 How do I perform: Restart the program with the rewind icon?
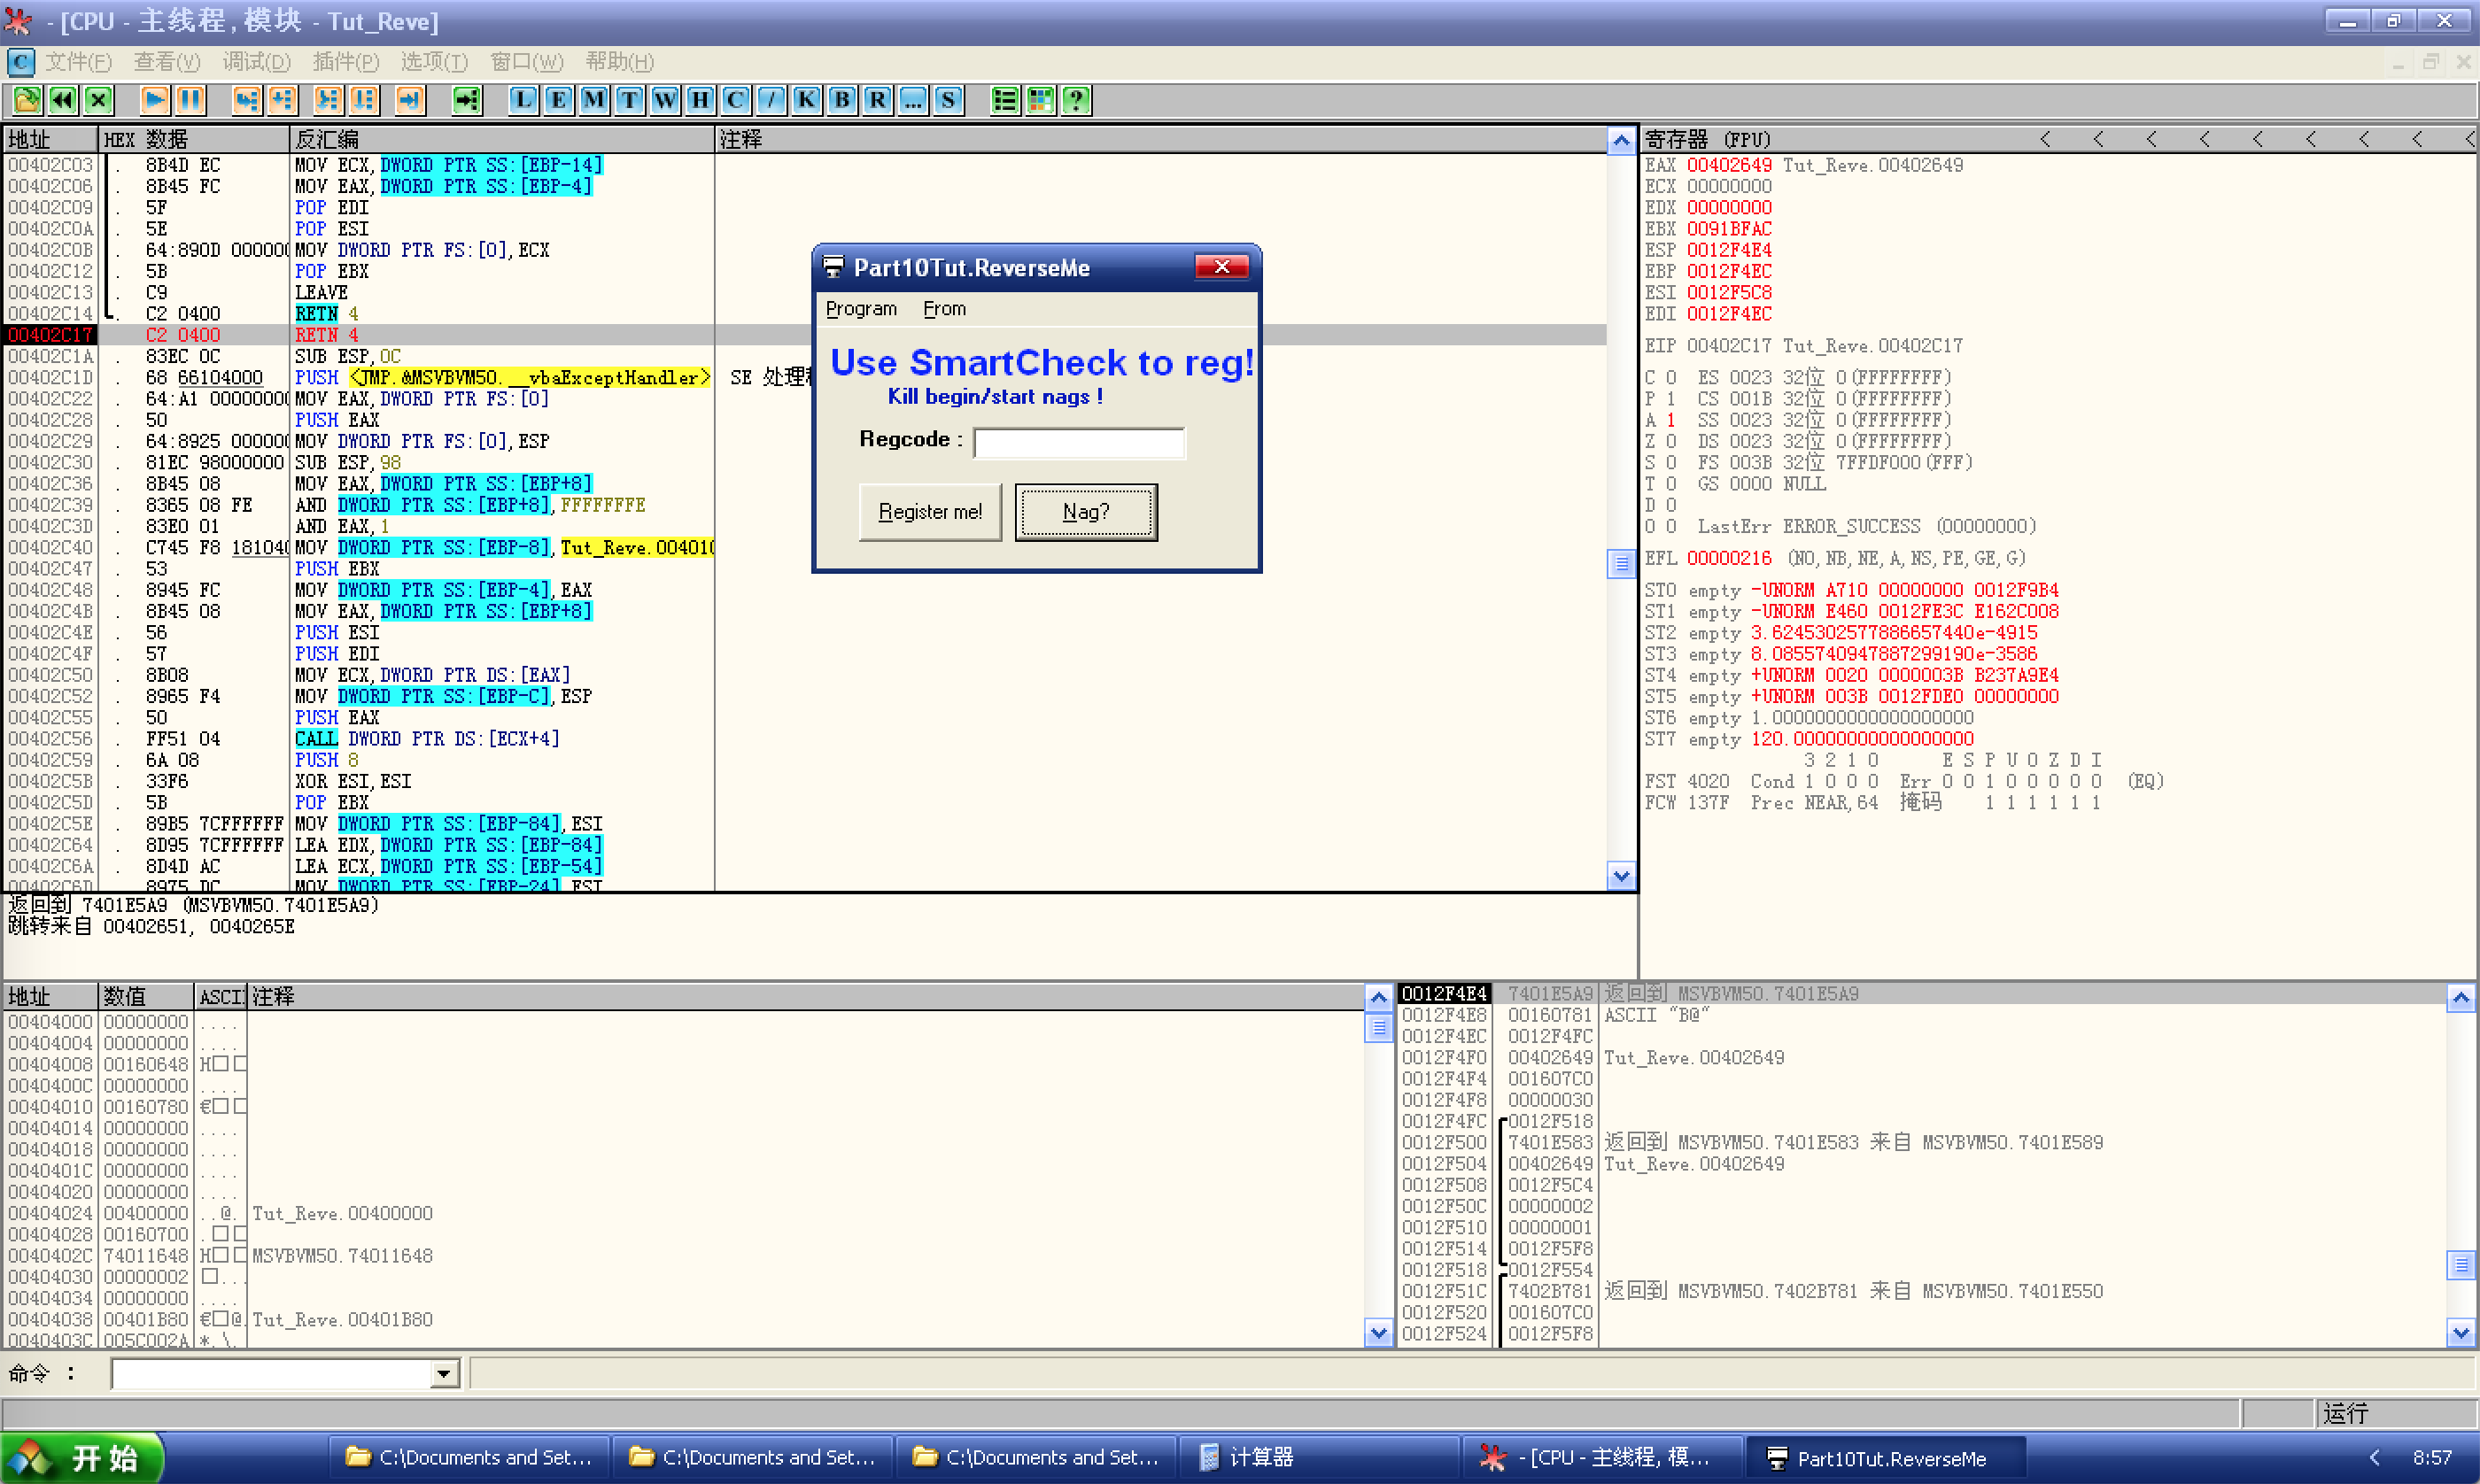[x=63, y=100]
